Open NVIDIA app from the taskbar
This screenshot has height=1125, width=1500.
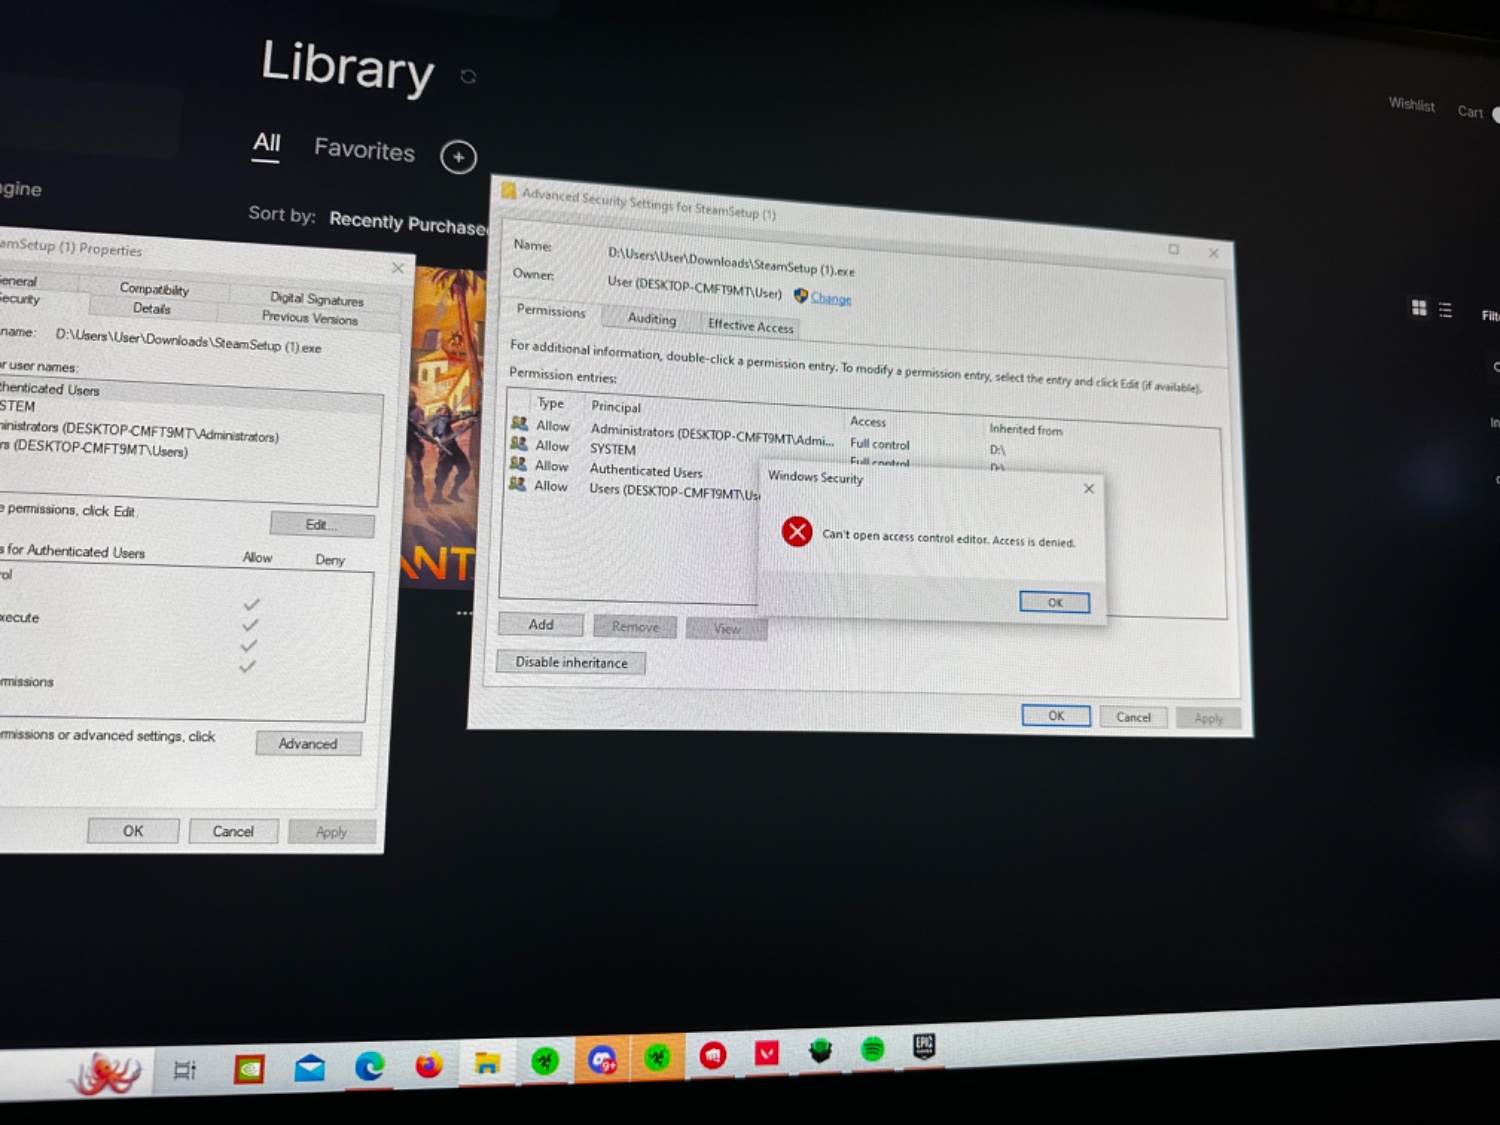click(x=249, y=1070)
